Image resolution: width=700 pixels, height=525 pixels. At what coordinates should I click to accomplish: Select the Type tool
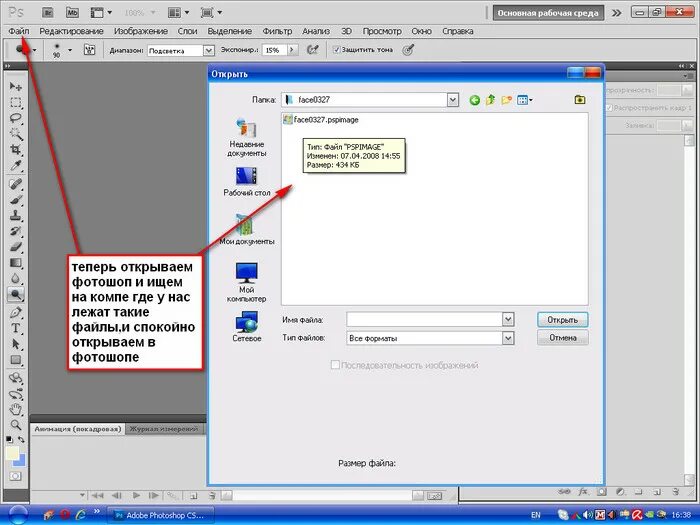tap(16, 328)
